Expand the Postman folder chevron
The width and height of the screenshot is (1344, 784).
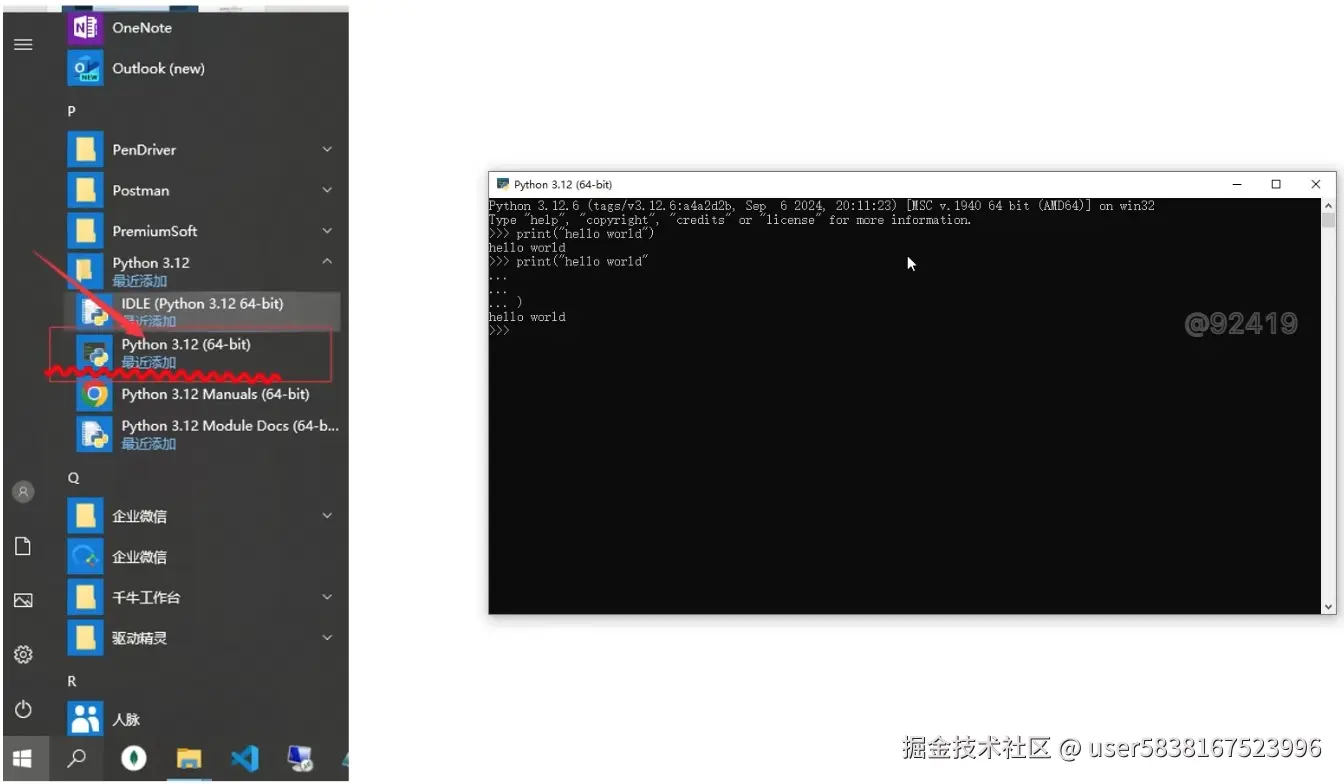coord(327,190)
